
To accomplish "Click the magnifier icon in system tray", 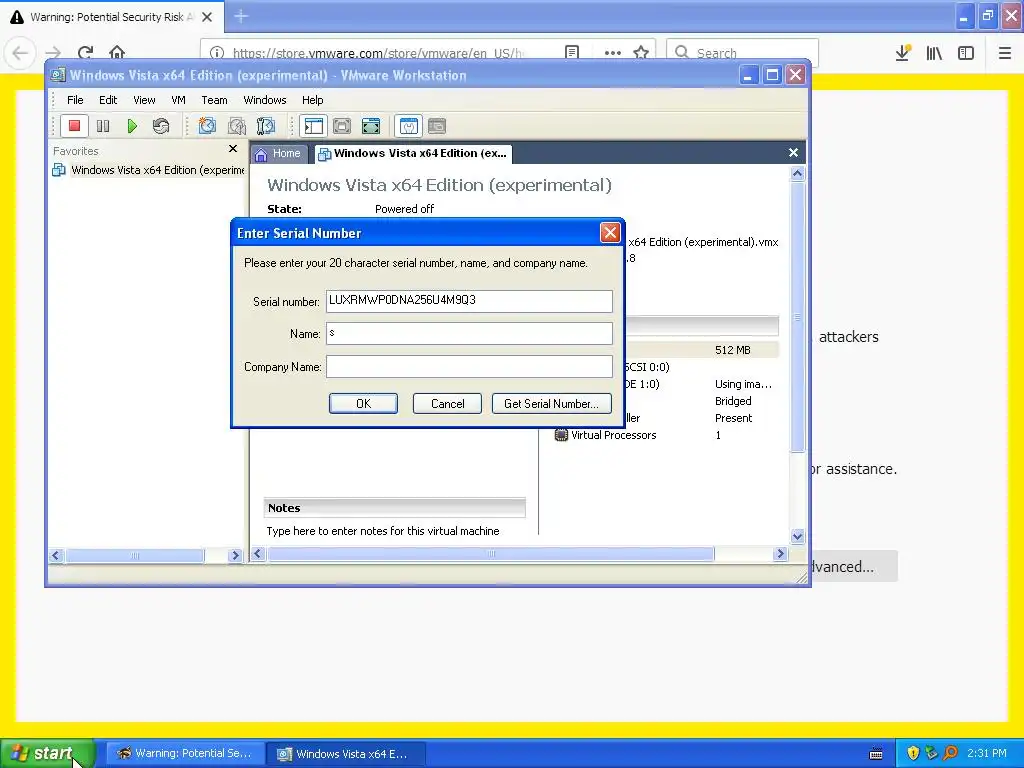I will [950, 753].
